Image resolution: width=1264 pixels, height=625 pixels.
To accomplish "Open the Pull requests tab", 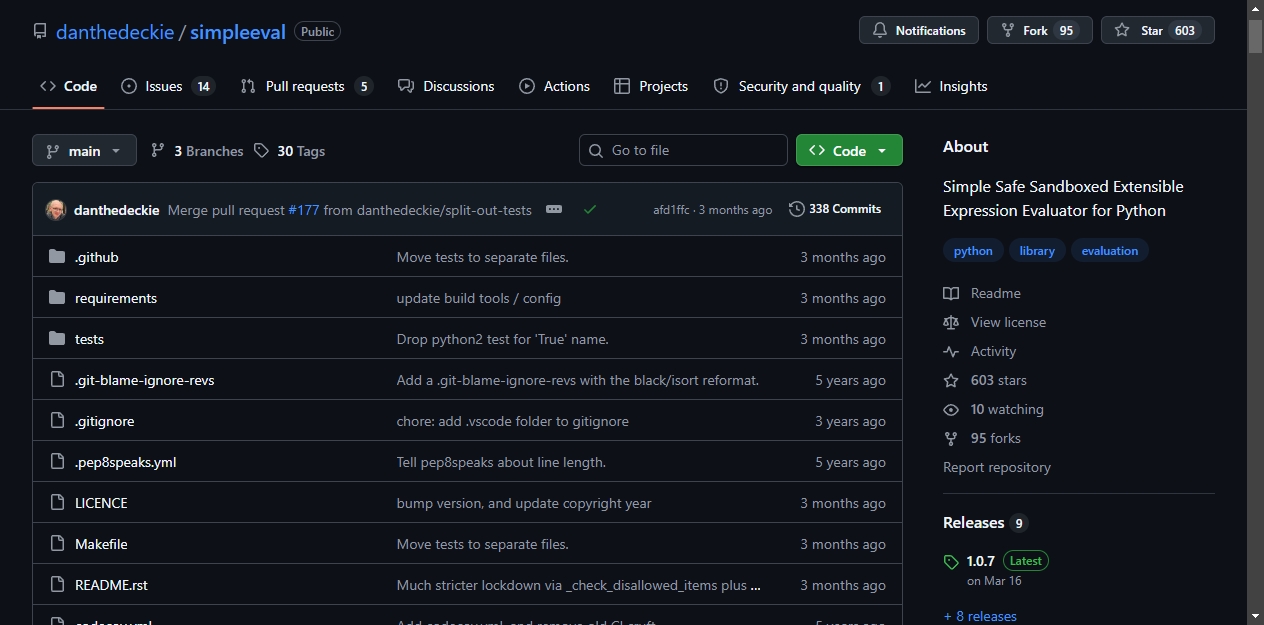I will [x=306, y=86].
